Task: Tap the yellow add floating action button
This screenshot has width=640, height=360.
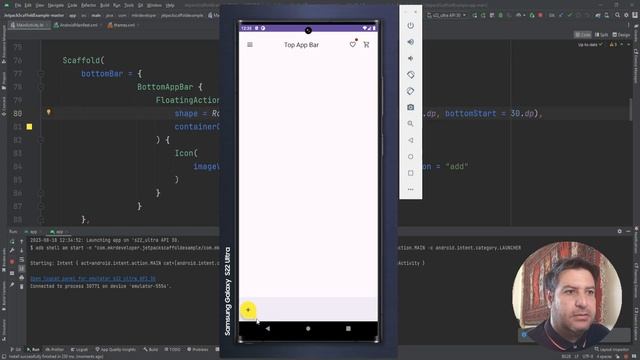Action: pos(248,310)
